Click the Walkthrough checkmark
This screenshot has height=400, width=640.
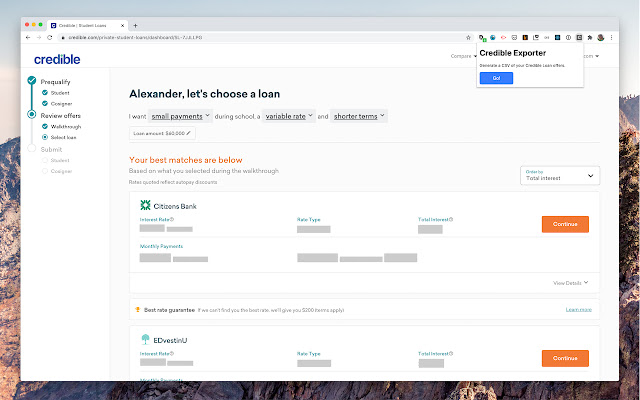45,127
